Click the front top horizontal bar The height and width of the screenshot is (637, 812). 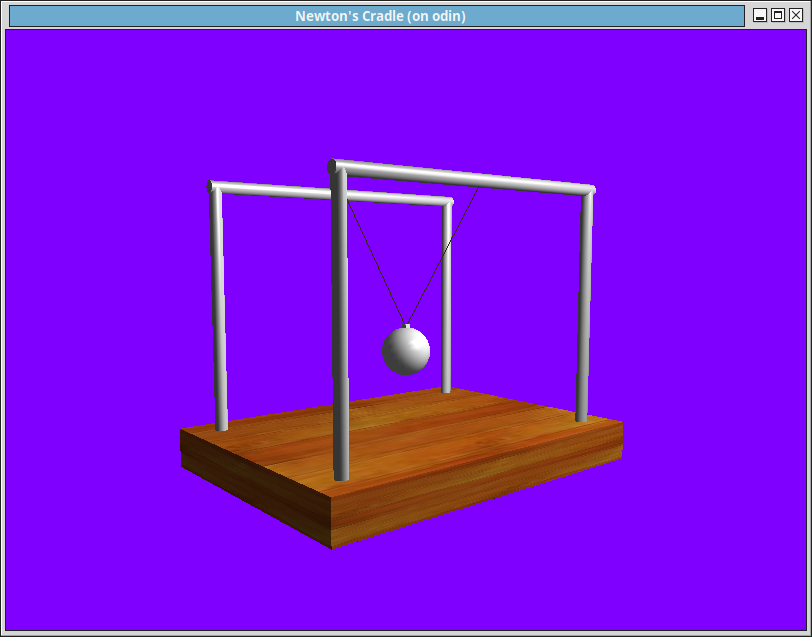461,178
